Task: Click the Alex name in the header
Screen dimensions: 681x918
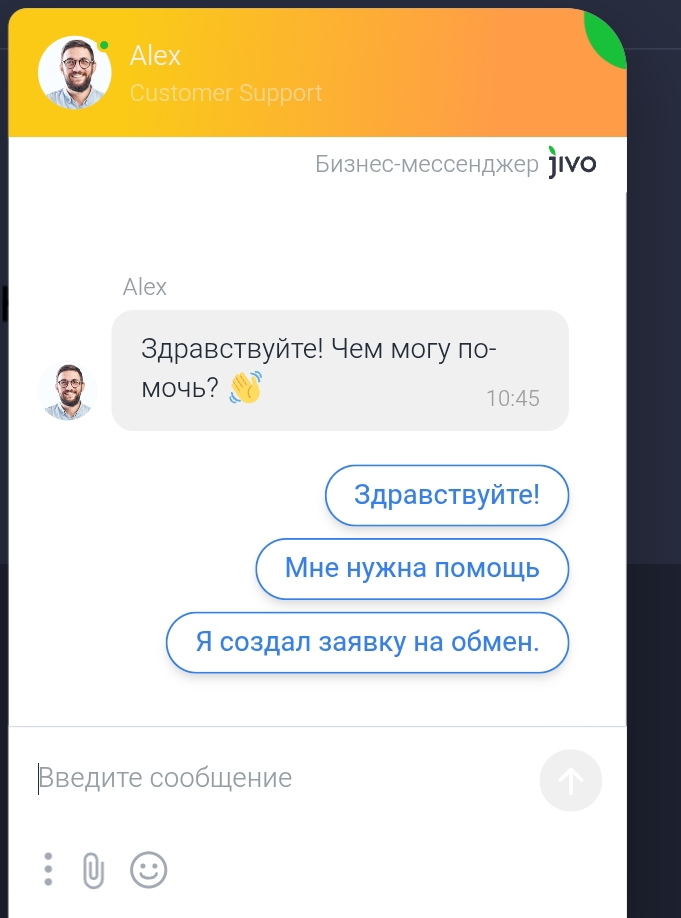Action: pyautogui.click(x=155, y=56)
